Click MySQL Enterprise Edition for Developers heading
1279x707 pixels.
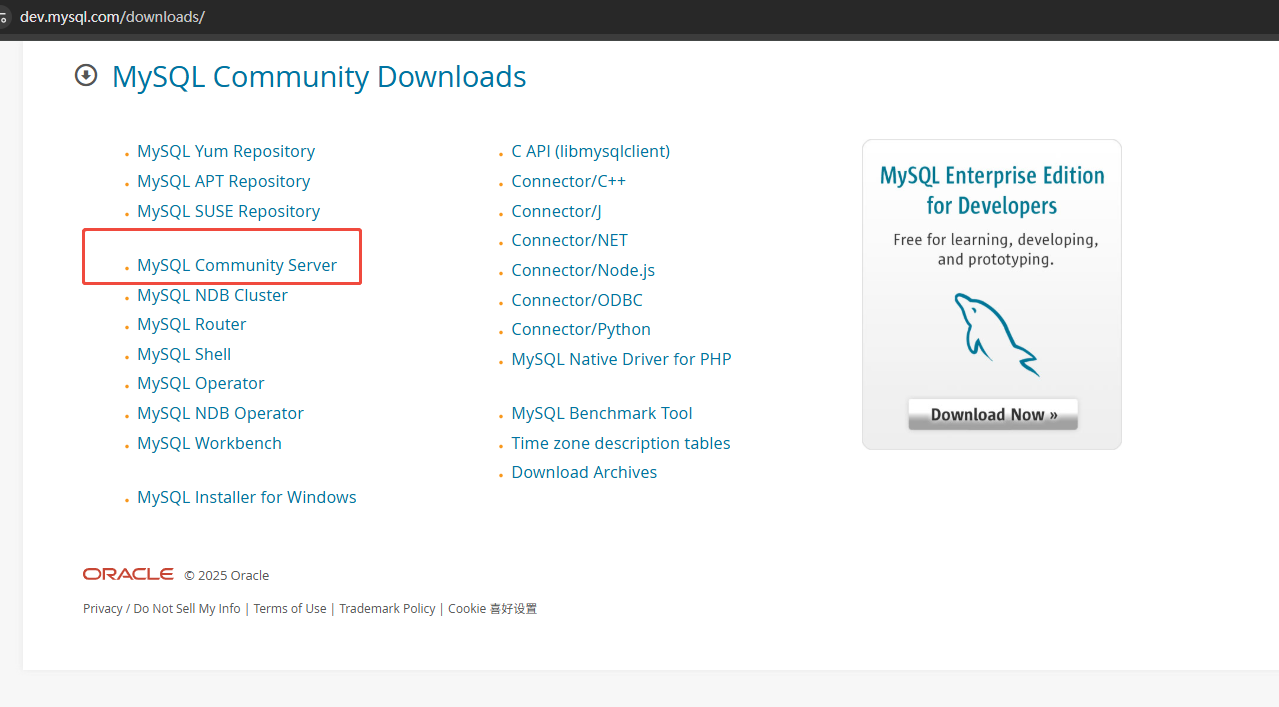point(992,190)
